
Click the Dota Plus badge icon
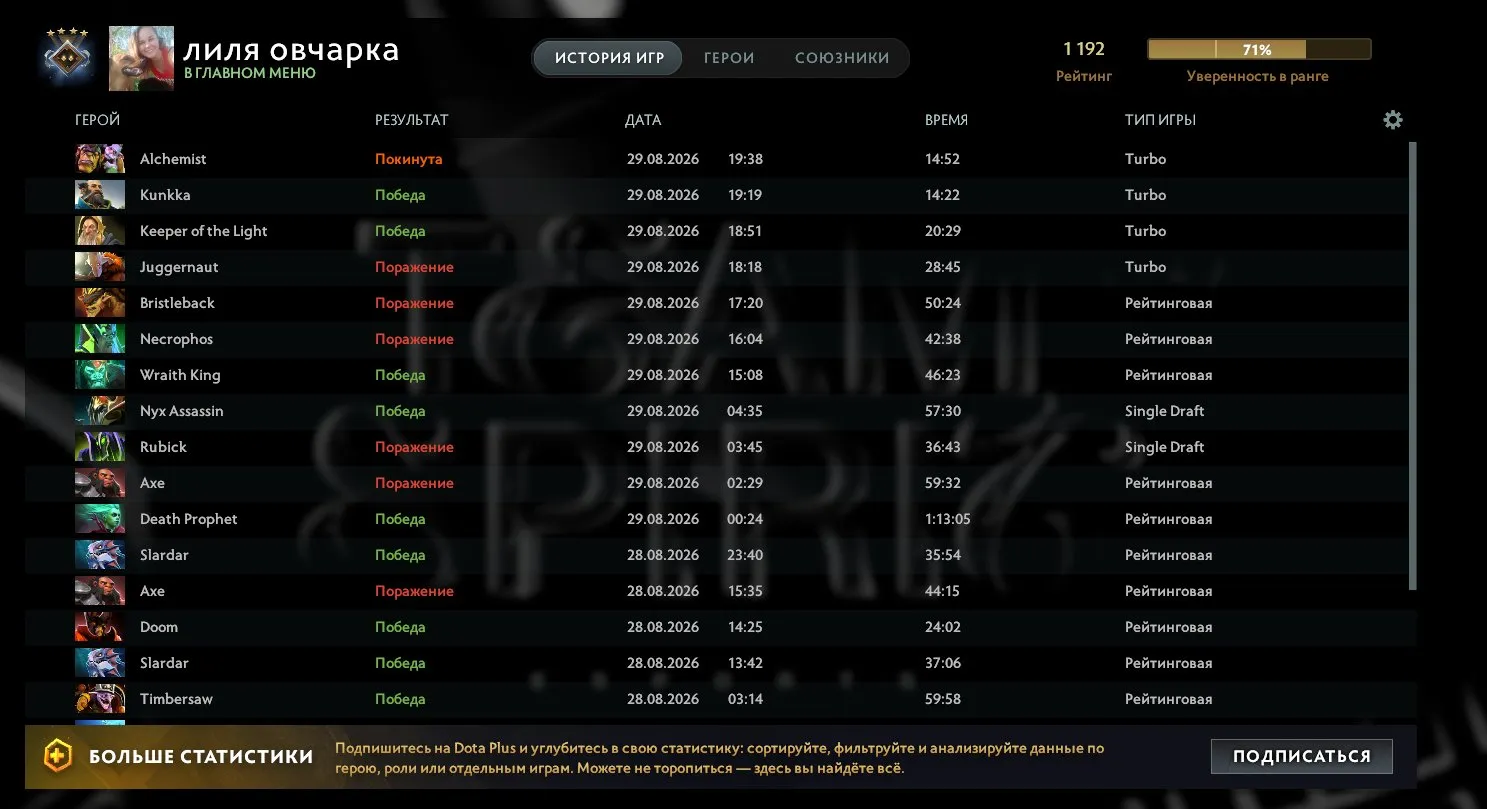pyautogui.click(x=58, y=756)
